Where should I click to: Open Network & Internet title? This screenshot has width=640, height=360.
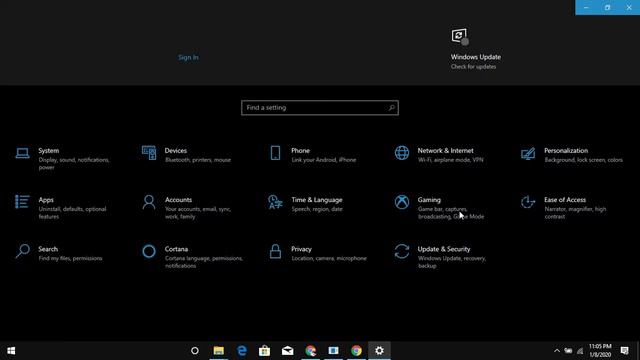[x=445, y=151]
